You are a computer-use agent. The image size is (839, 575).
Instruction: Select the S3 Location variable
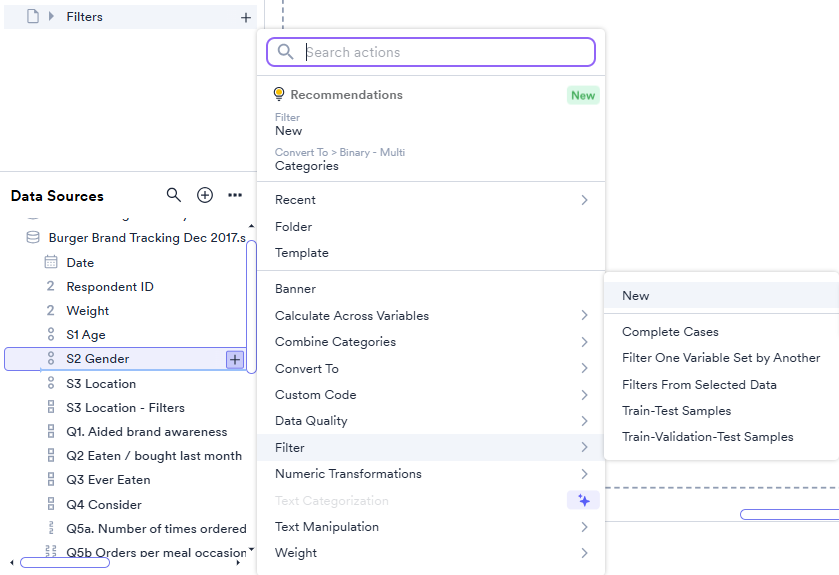(x=101, y=384)
